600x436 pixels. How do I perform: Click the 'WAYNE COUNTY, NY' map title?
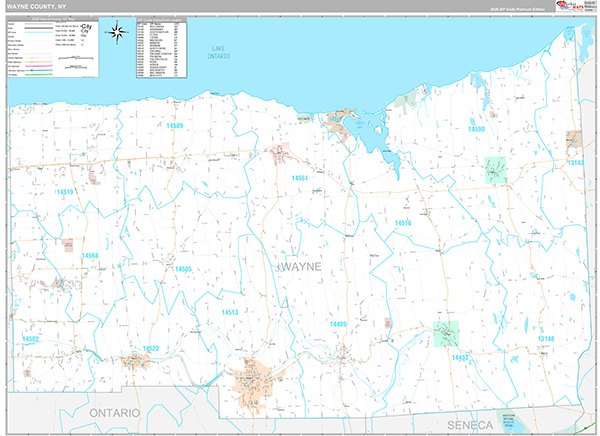pos(36,7)
